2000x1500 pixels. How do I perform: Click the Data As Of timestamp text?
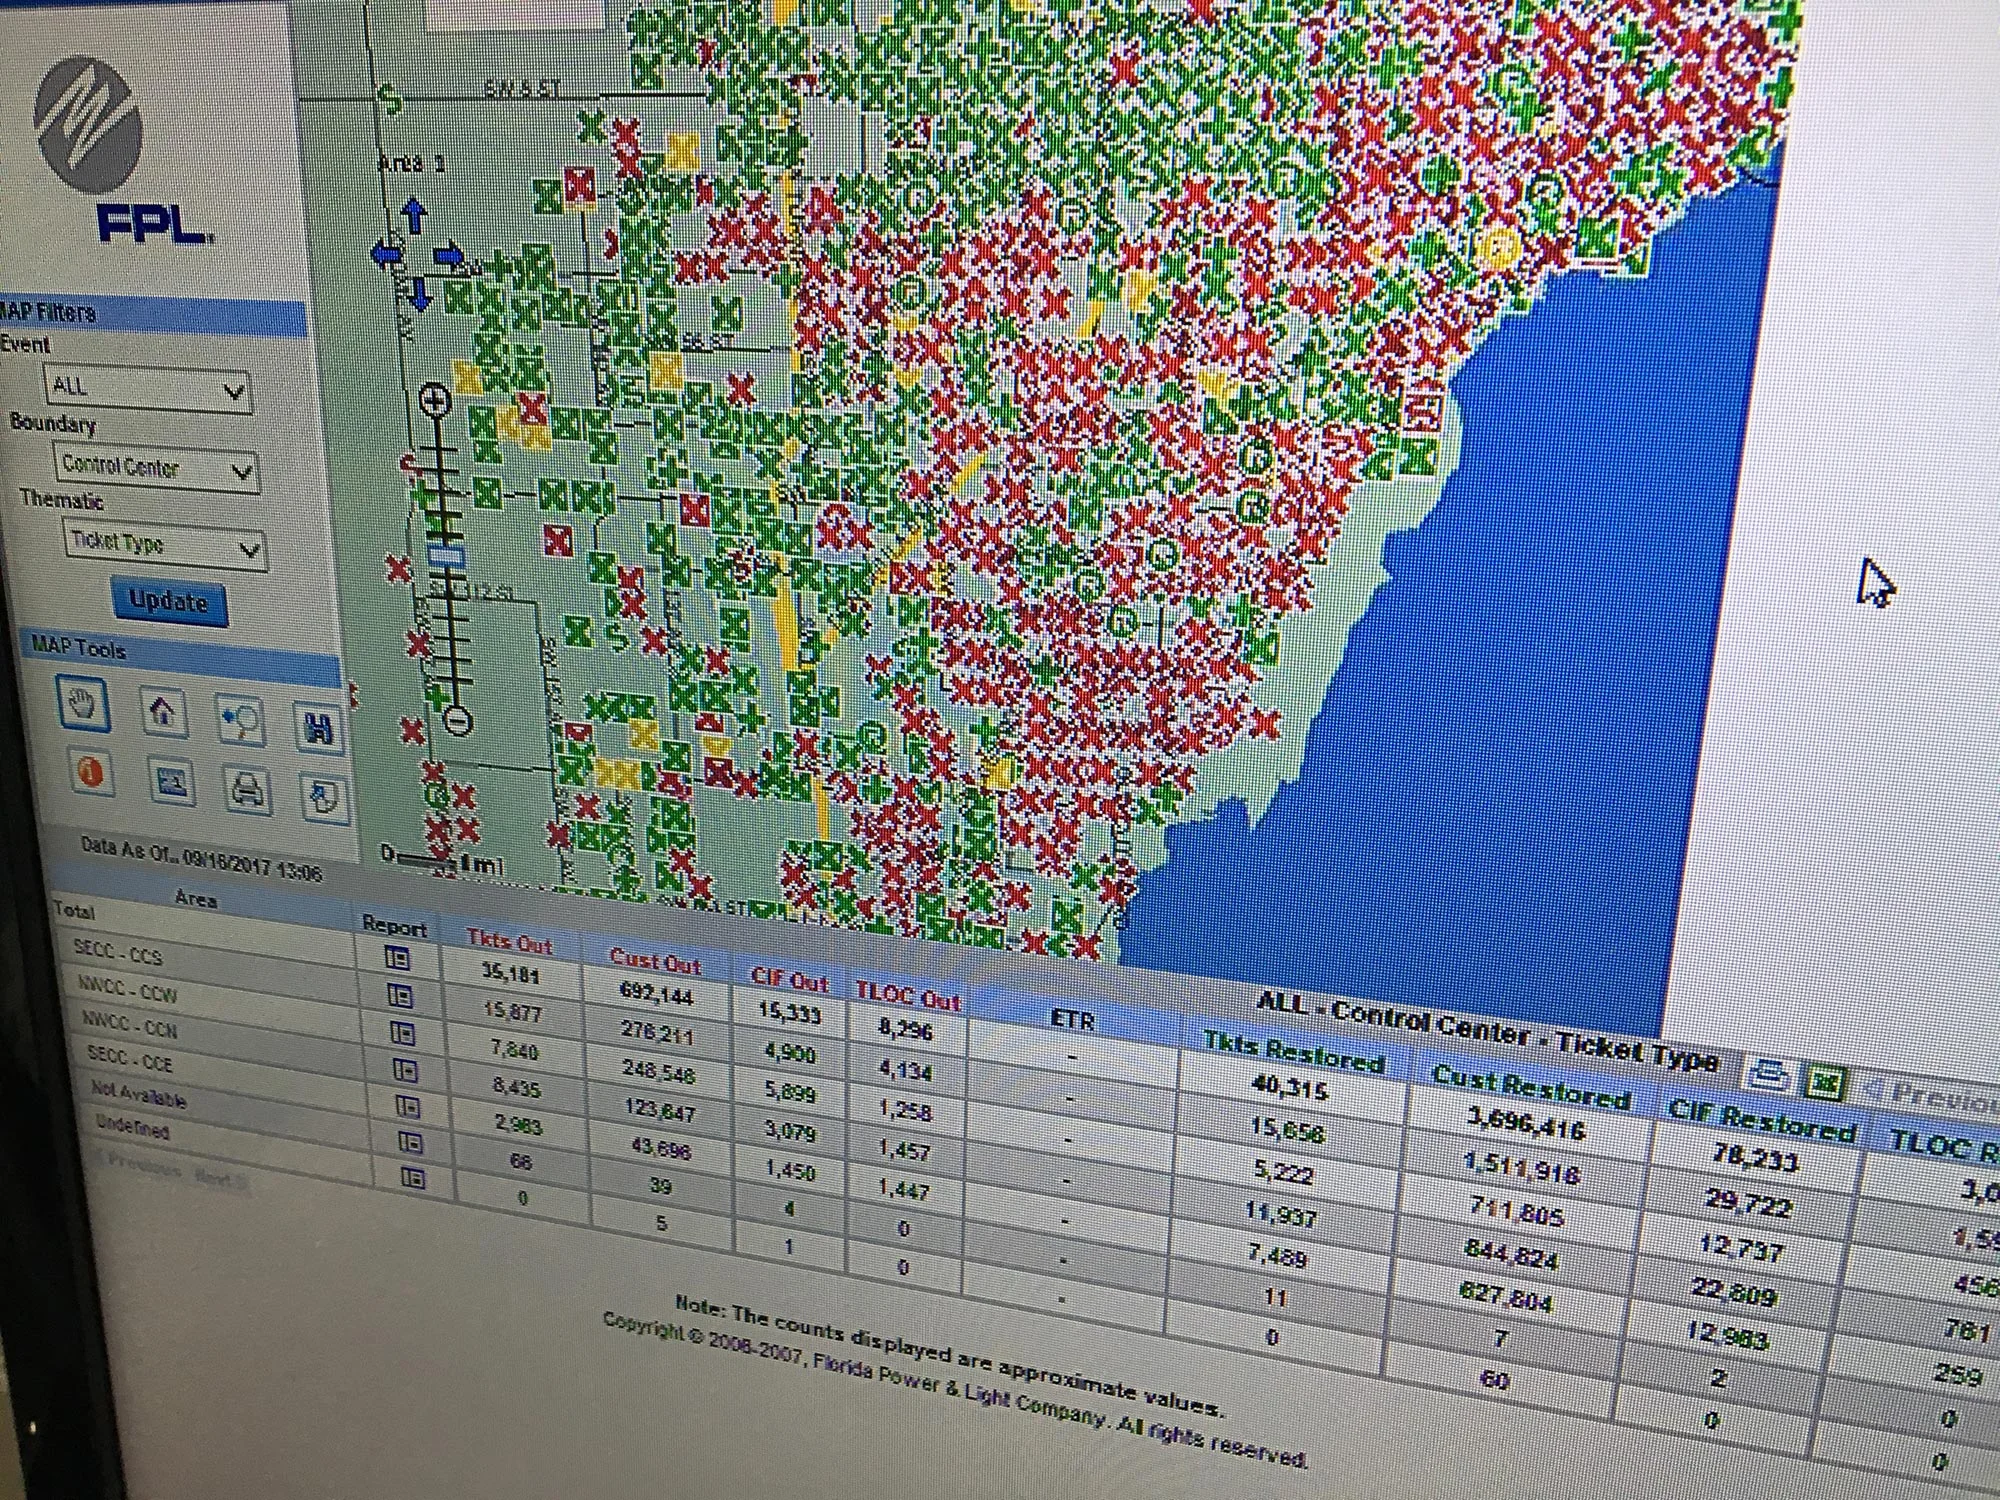click(x=202, y=860)
